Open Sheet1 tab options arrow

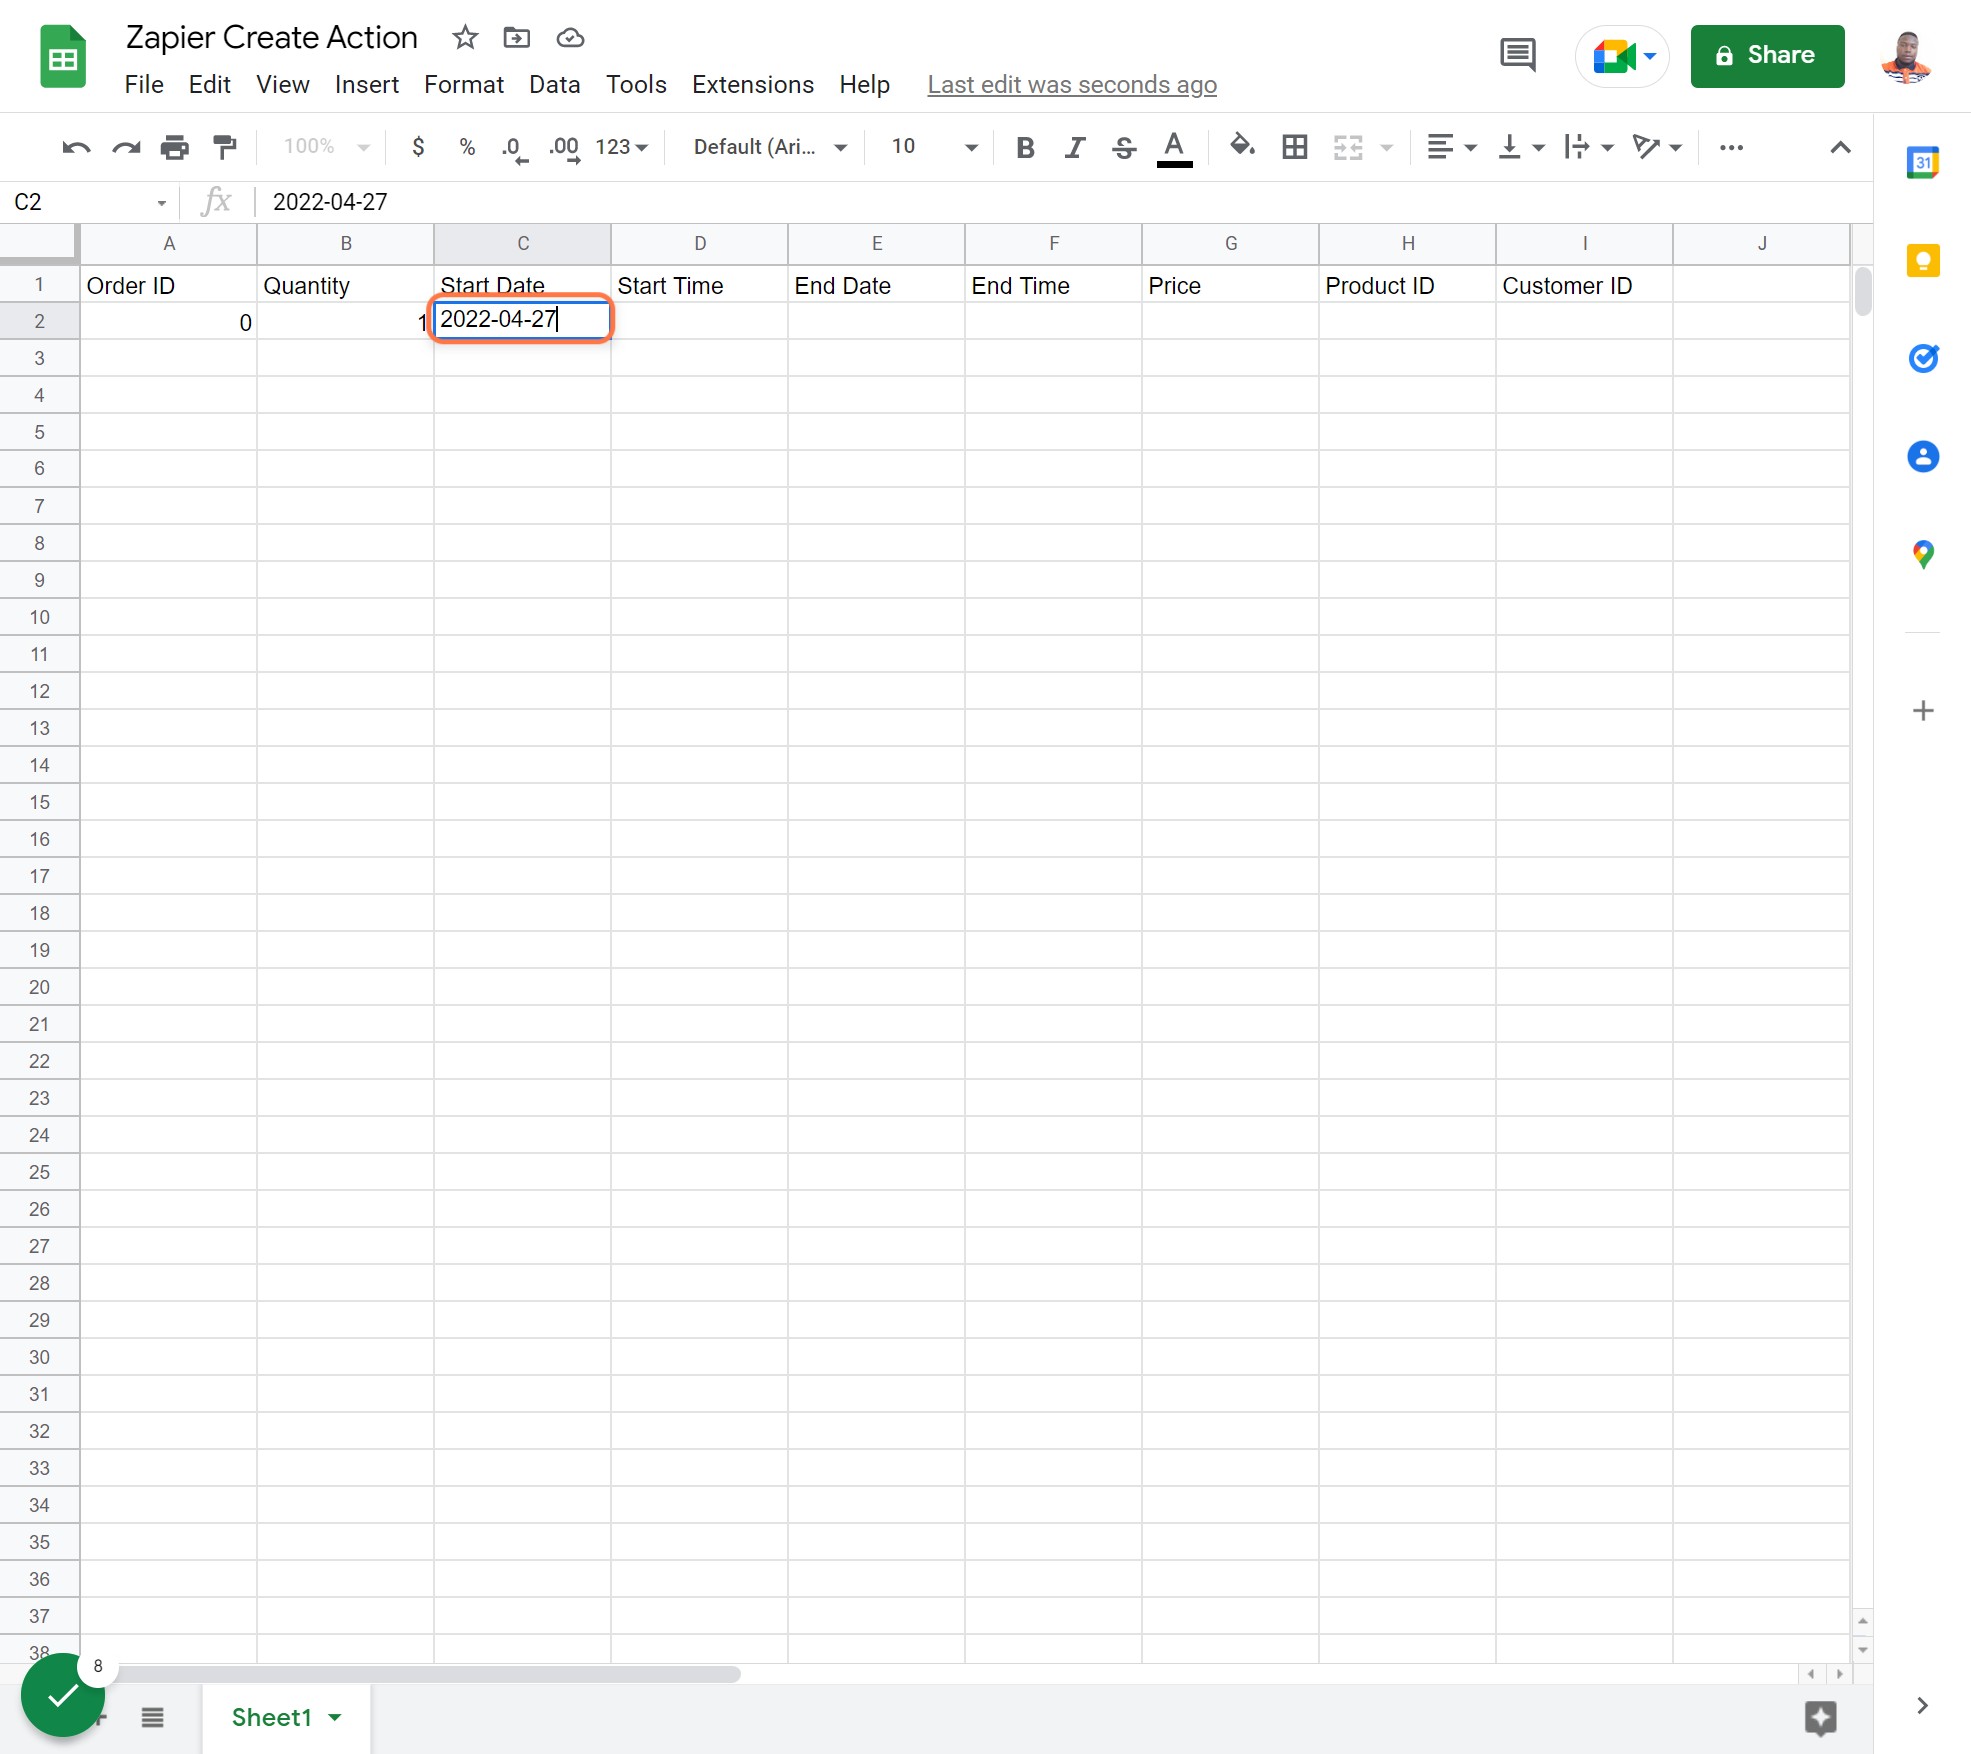[335, 1717]
